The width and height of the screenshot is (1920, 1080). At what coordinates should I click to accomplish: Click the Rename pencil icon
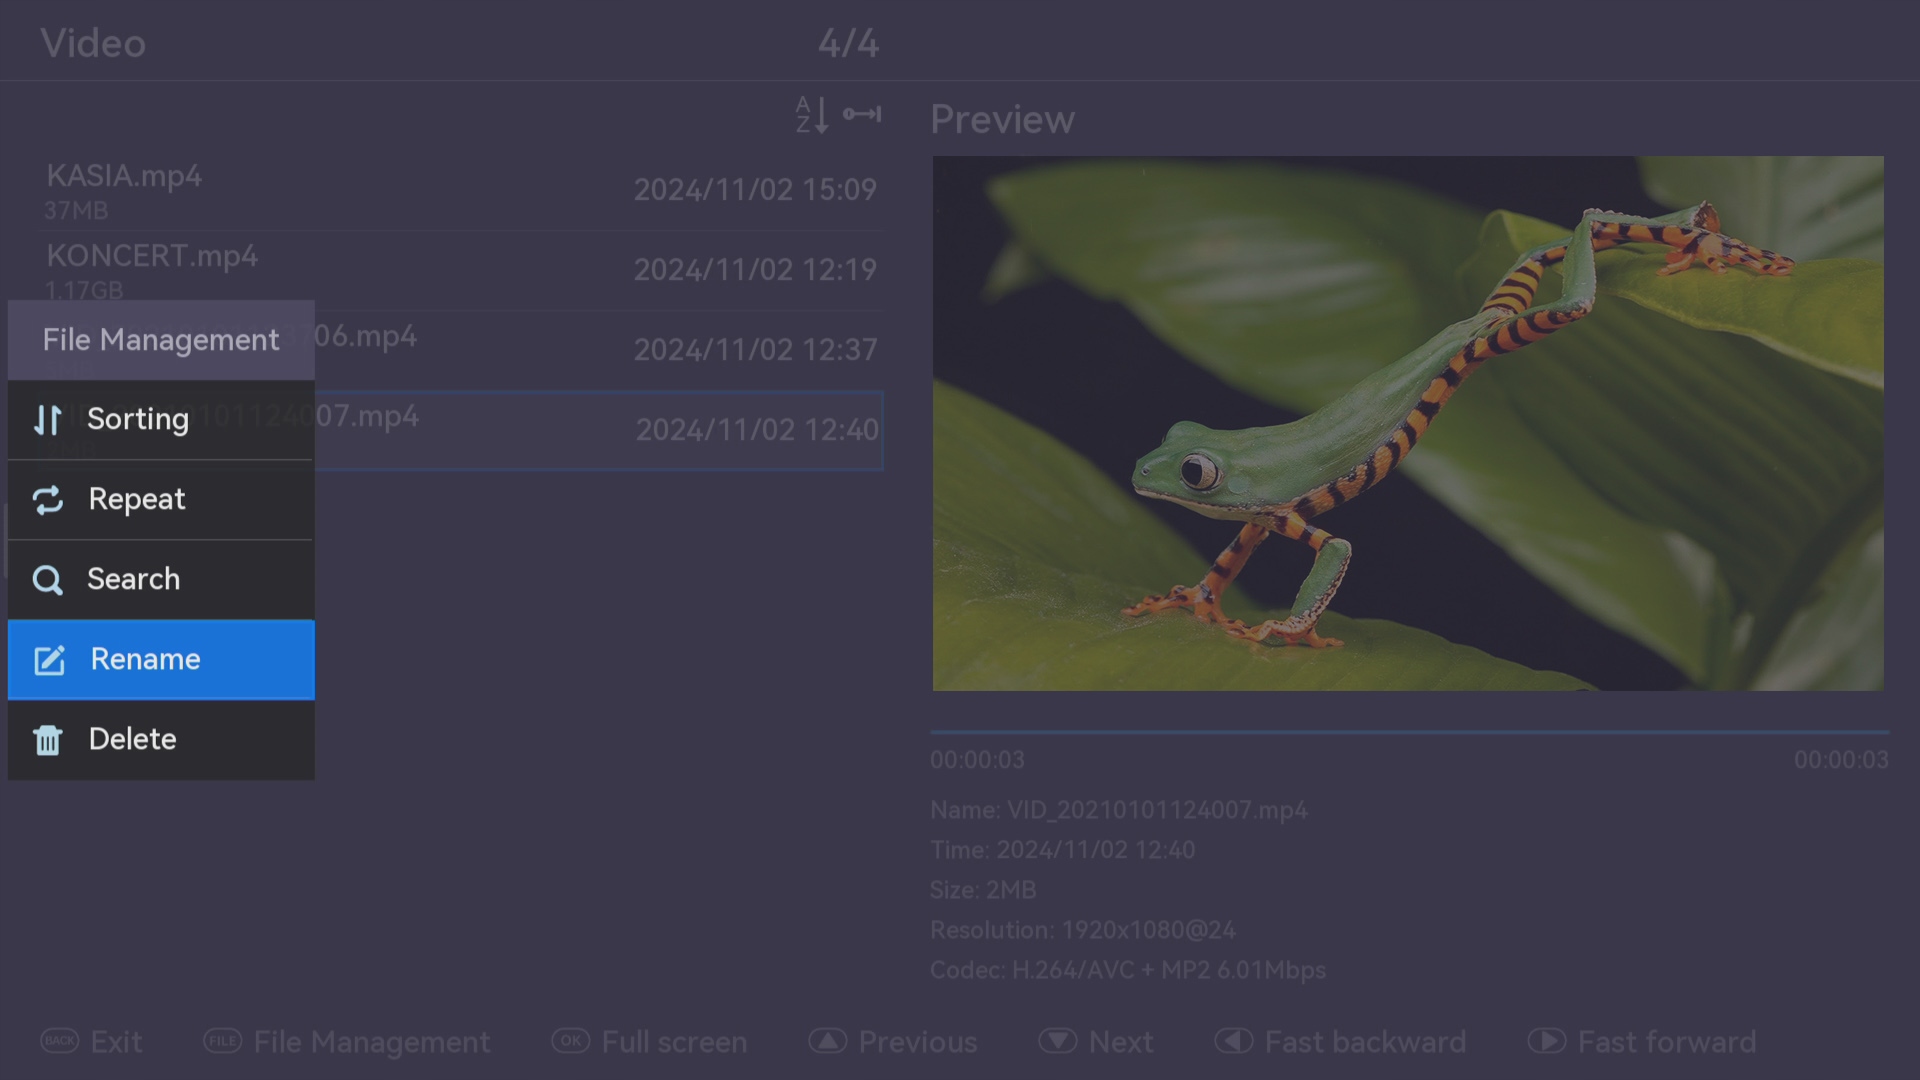coord(49,660)
